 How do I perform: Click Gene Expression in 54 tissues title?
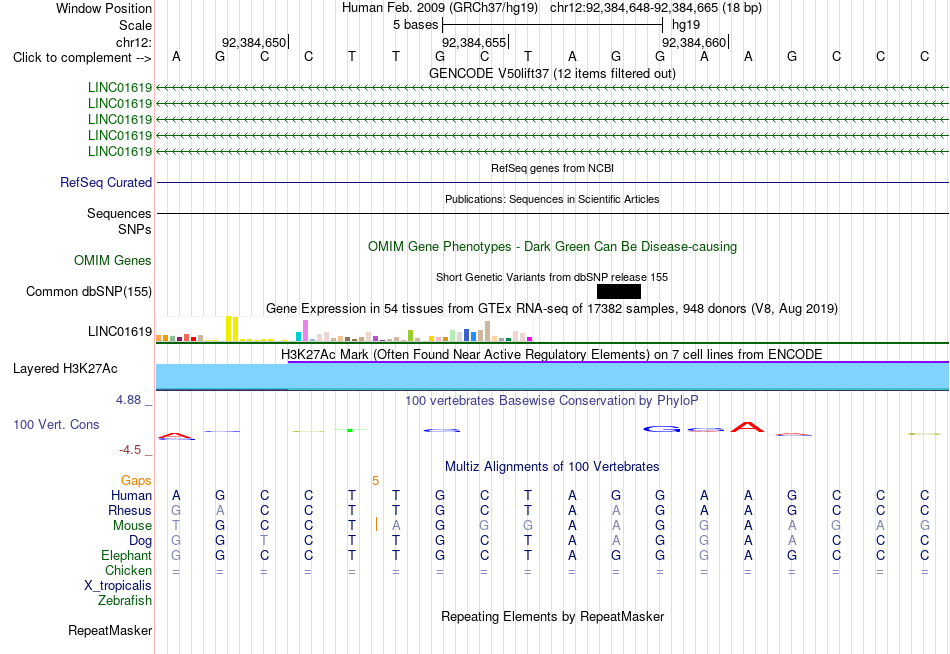click(552, 309)
